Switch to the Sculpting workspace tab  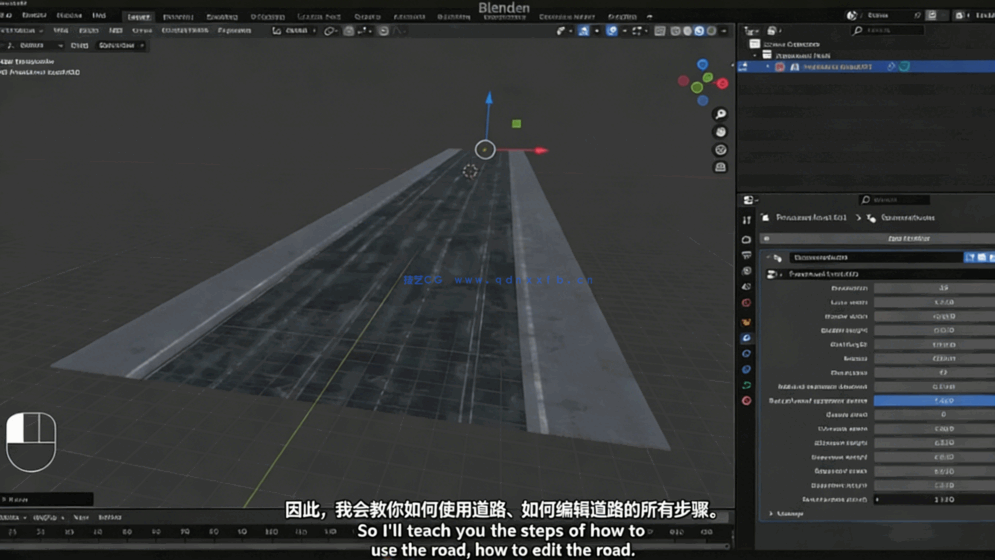(x=222, y=17)
